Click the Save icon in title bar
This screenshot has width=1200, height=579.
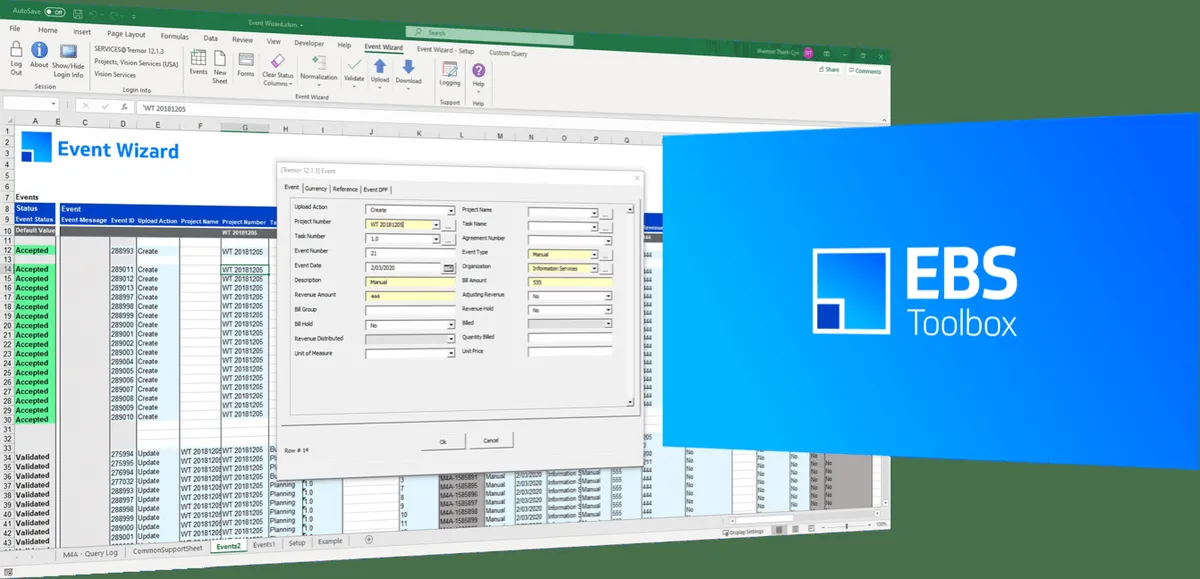(80, 12)
